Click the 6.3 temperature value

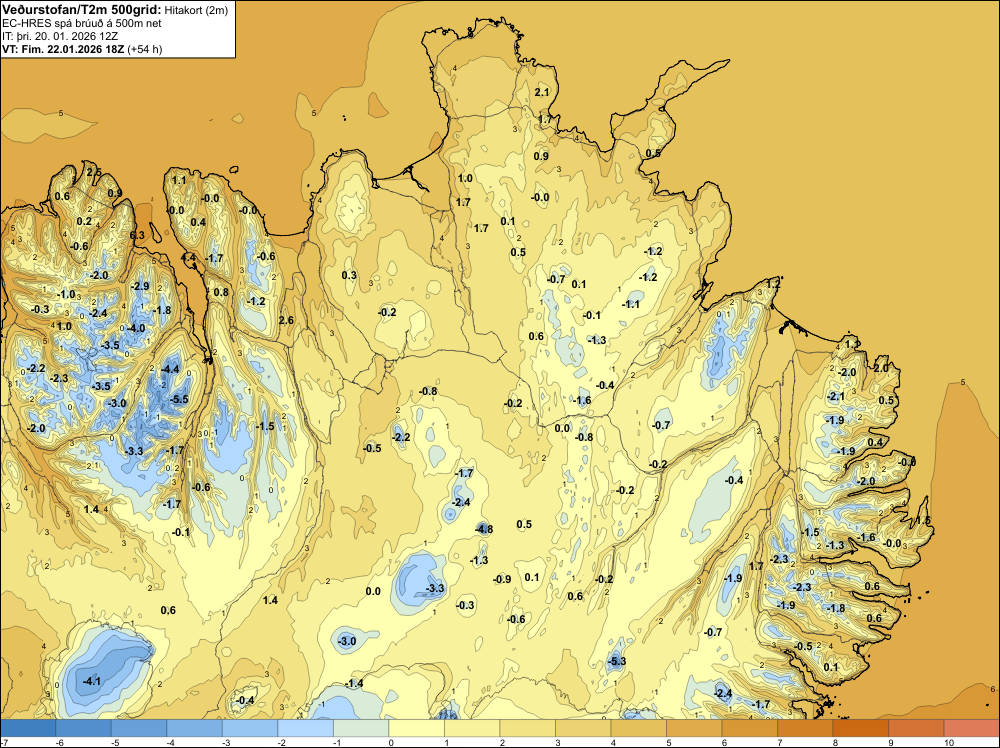137,235
